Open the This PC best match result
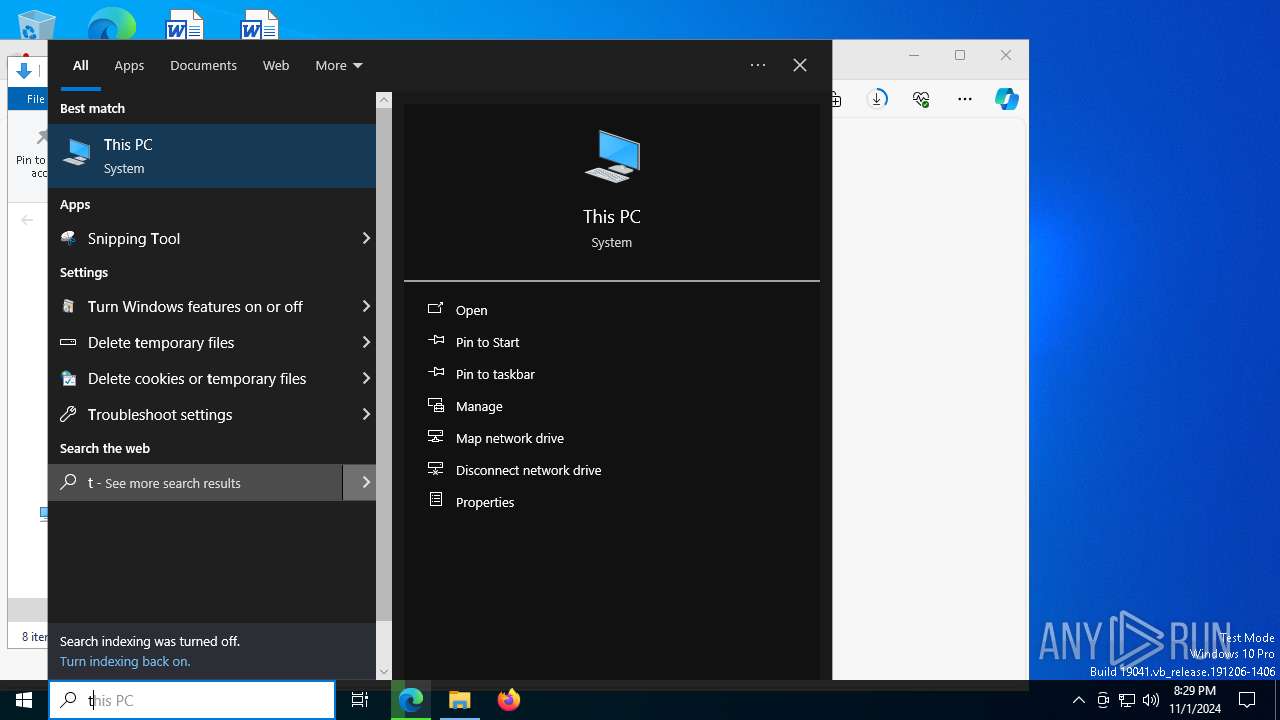This screenshot has height=720, width=1280. pos(212,156)
